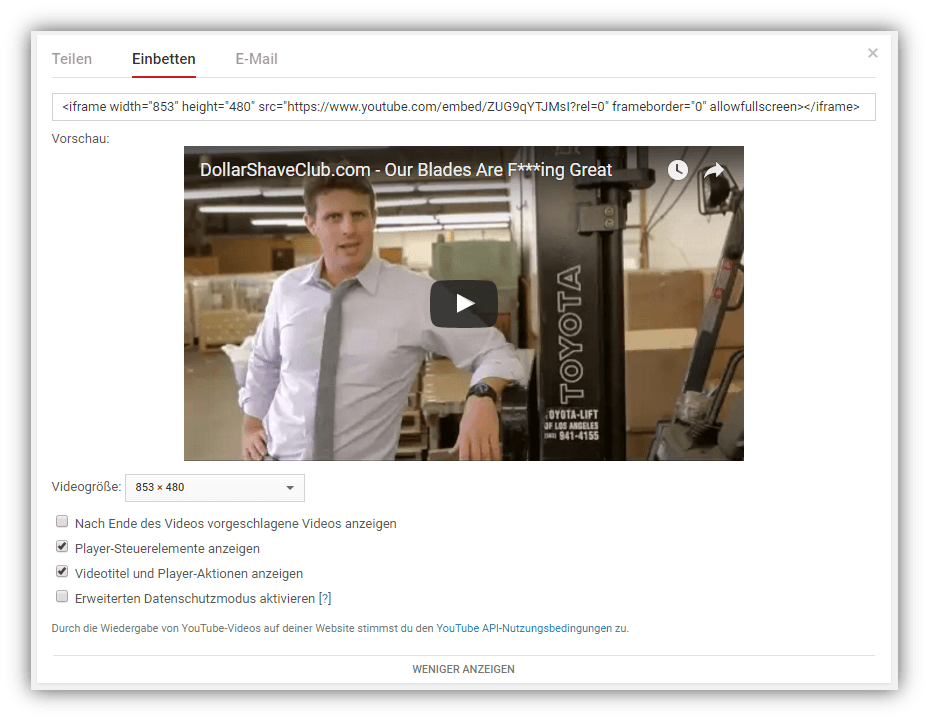
Task: Click the Watch Later clock icon in the player
Action: 677,170
